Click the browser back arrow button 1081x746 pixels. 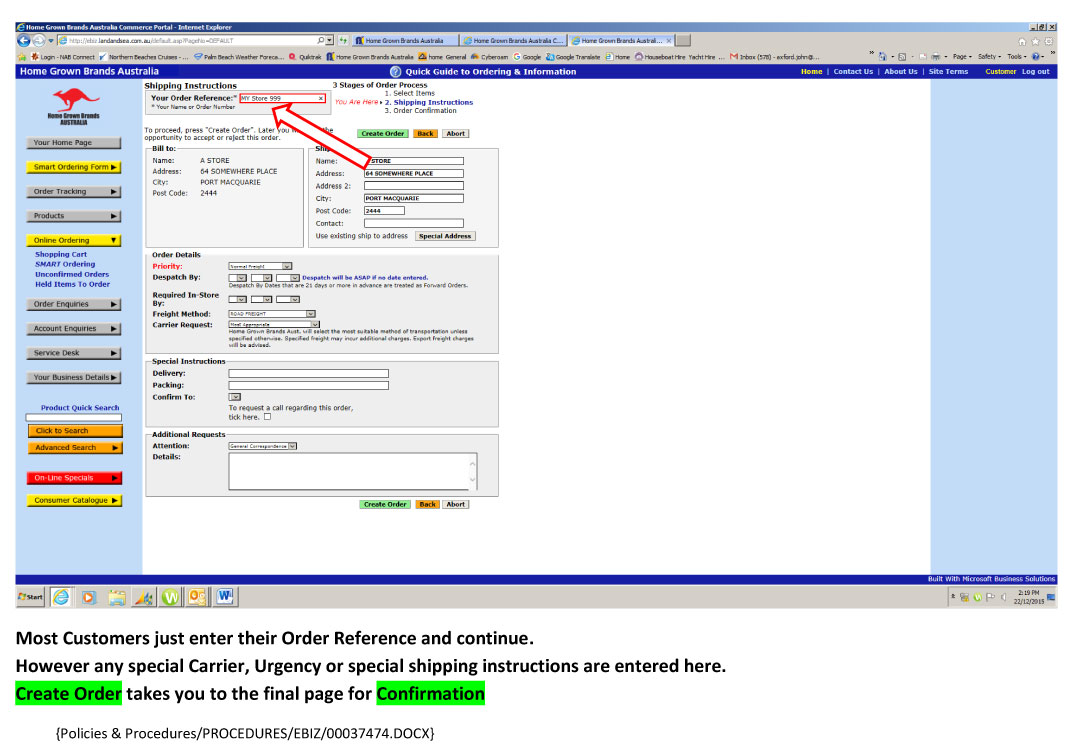25,40
